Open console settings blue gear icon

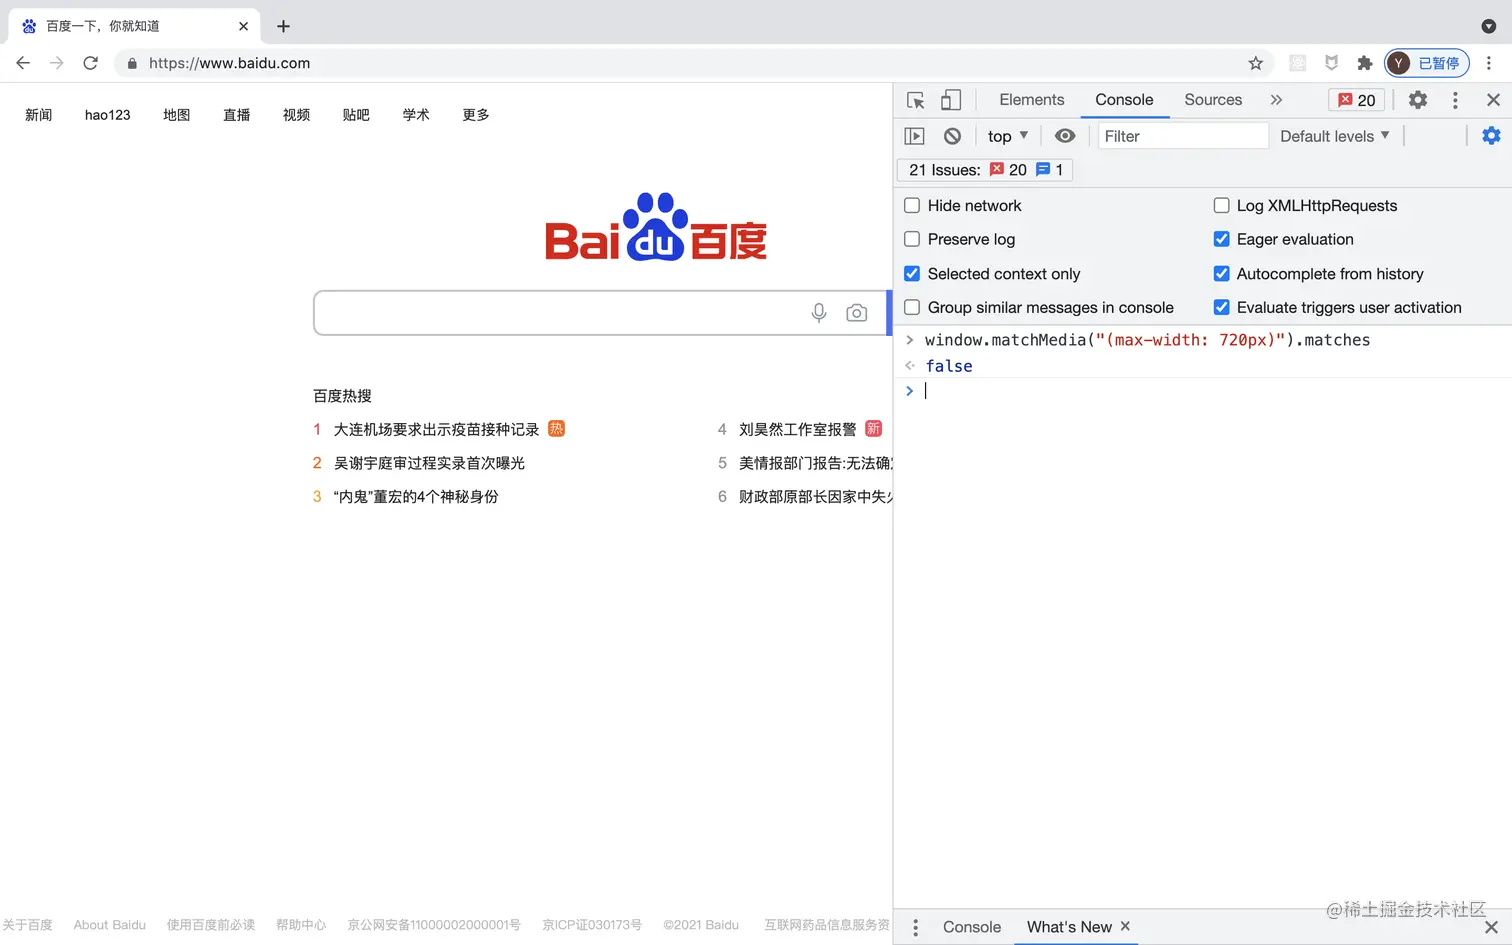tap(1491, 135)
